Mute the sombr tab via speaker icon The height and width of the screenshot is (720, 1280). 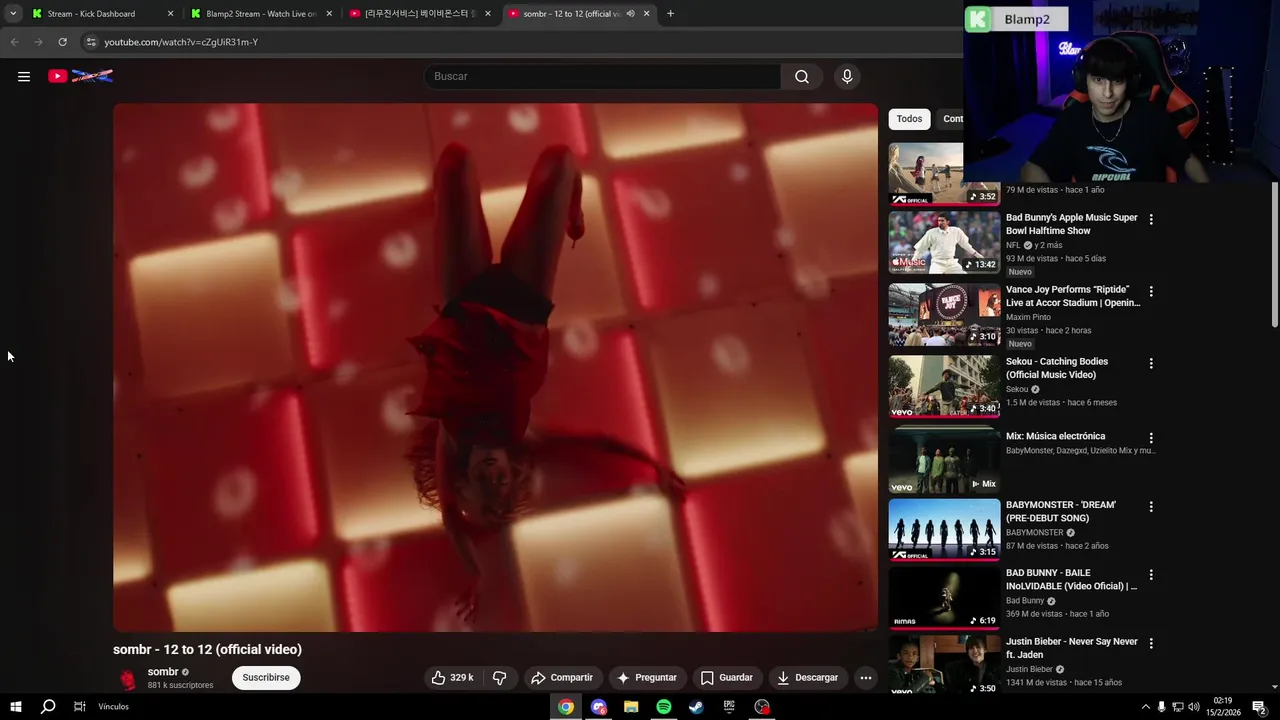pyautogui.click(x=630, y=13)
